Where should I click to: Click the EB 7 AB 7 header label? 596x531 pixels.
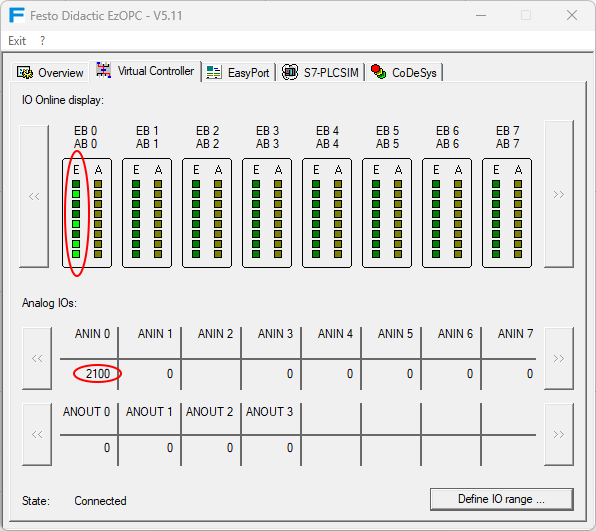pos(507,137)
